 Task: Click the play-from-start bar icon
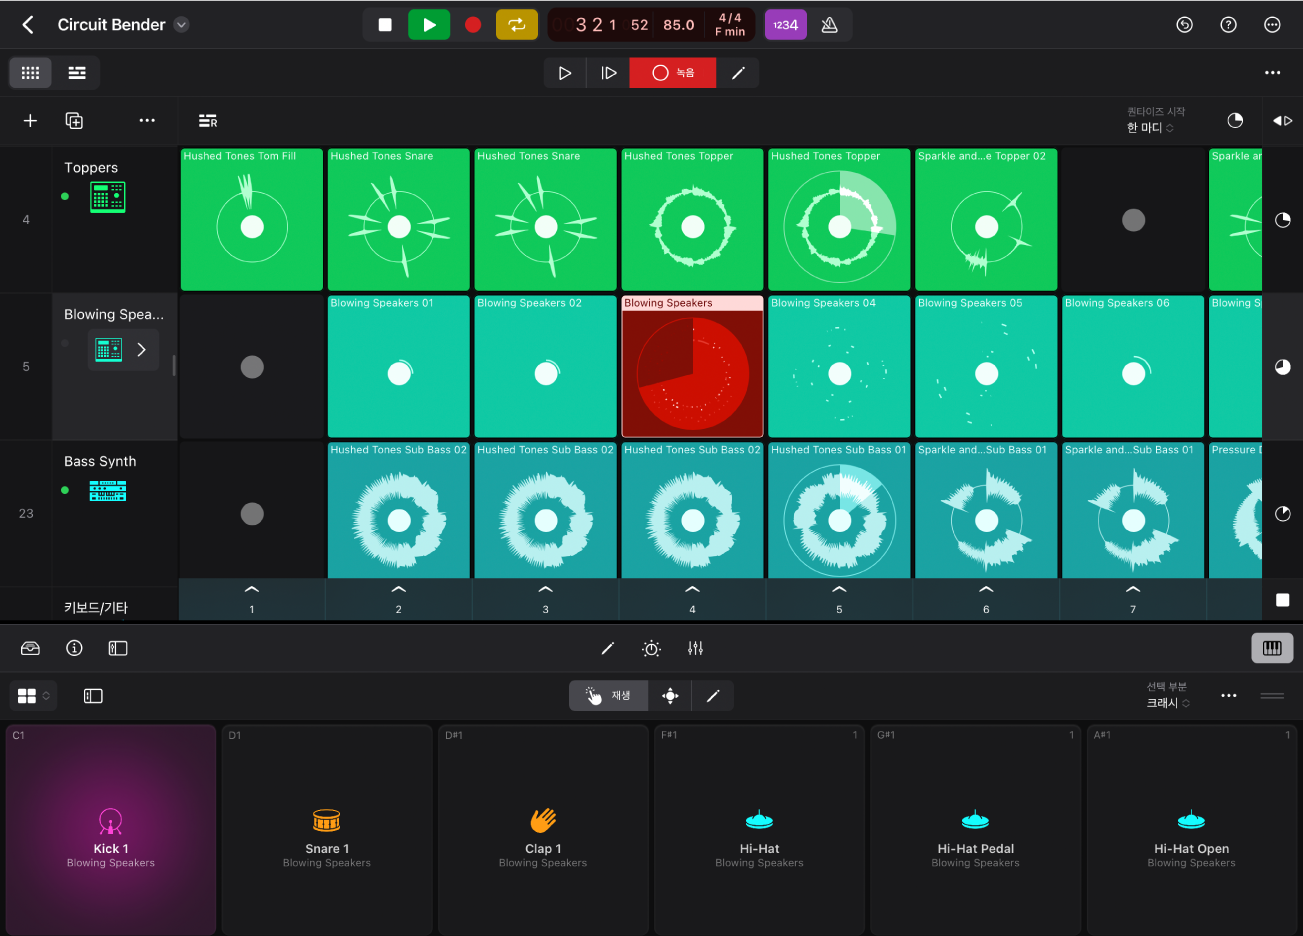[x=609, y=73]
